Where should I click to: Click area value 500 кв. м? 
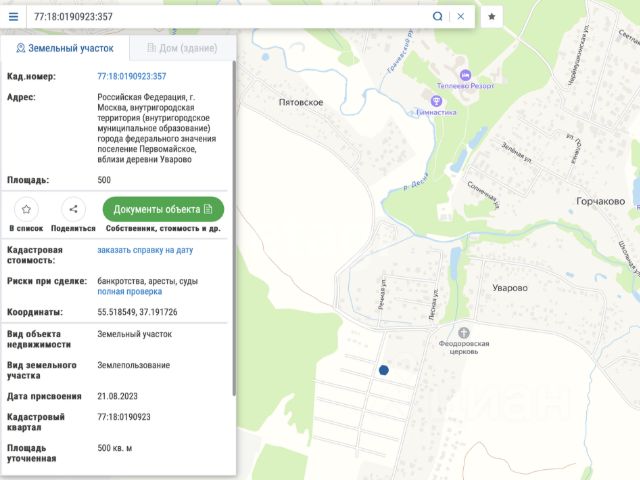[114, 448]
